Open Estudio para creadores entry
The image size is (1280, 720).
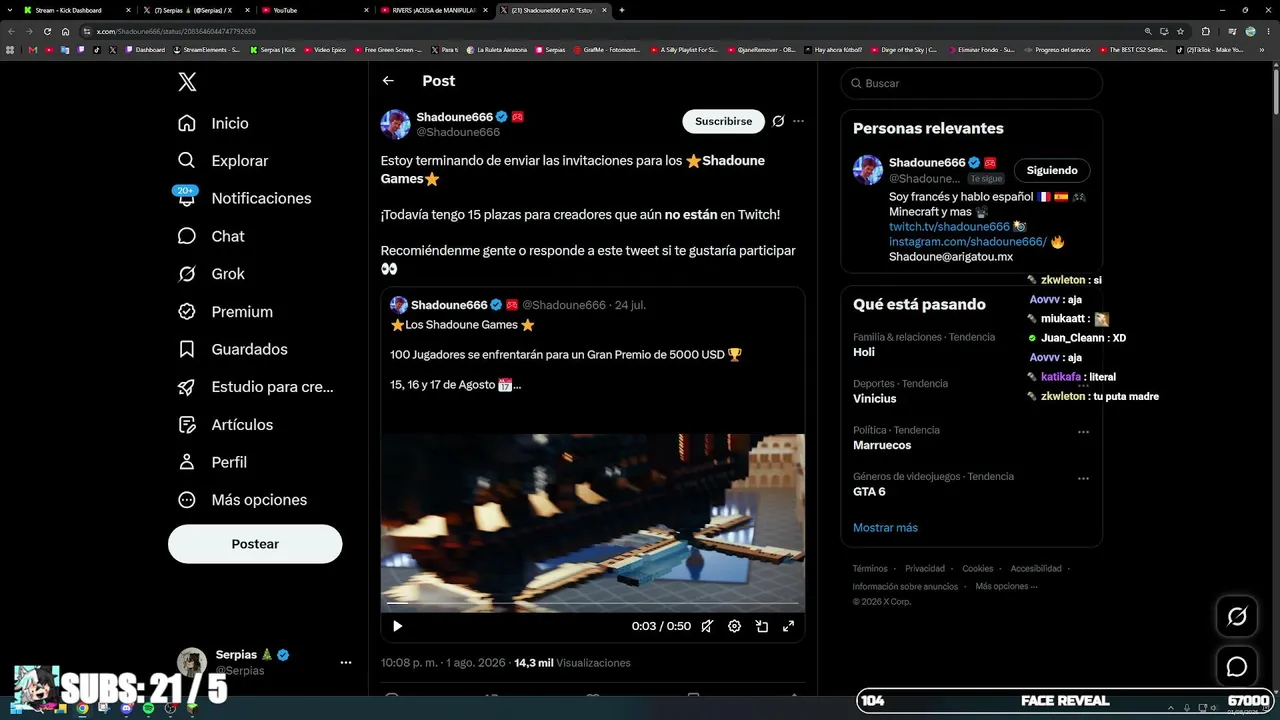255,387
